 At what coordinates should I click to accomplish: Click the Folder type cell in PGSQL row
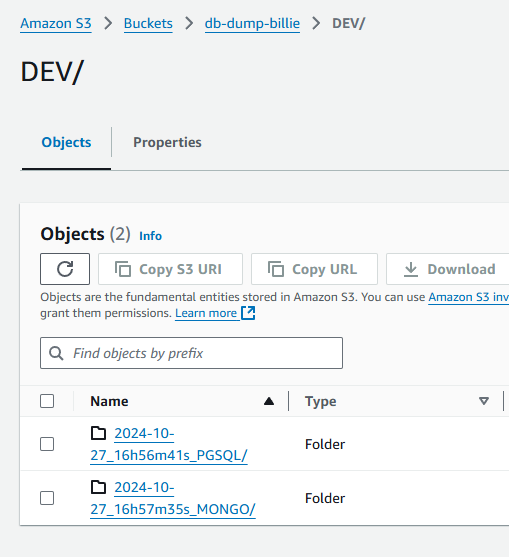pyautogui.click(x=325, y=444)
